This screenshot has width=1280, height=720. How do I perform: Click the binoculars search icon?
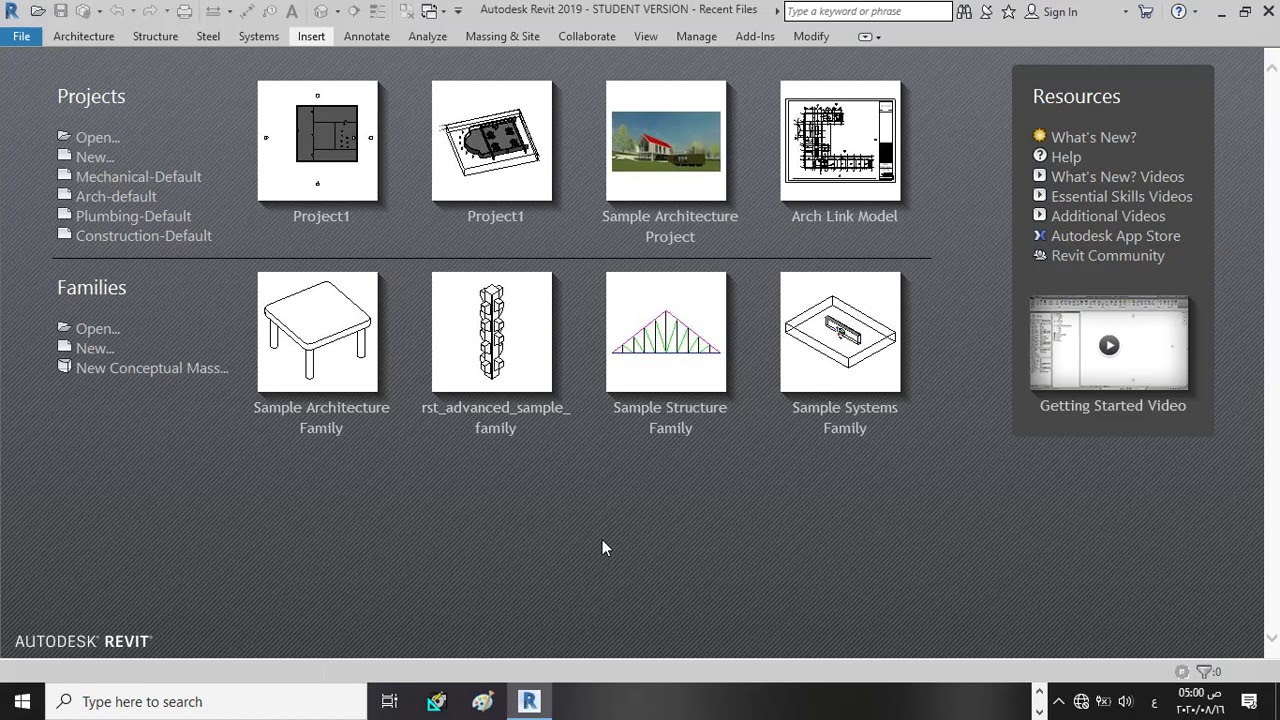point(964,11)
